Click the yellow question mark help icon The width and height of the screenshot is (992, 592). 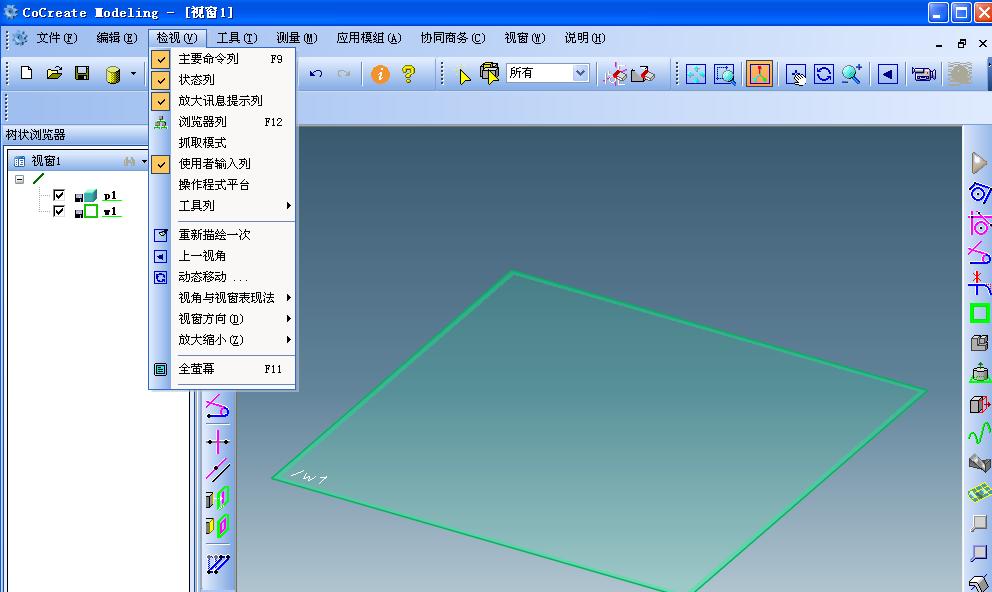pyautogui.click(x=409, y=74)
